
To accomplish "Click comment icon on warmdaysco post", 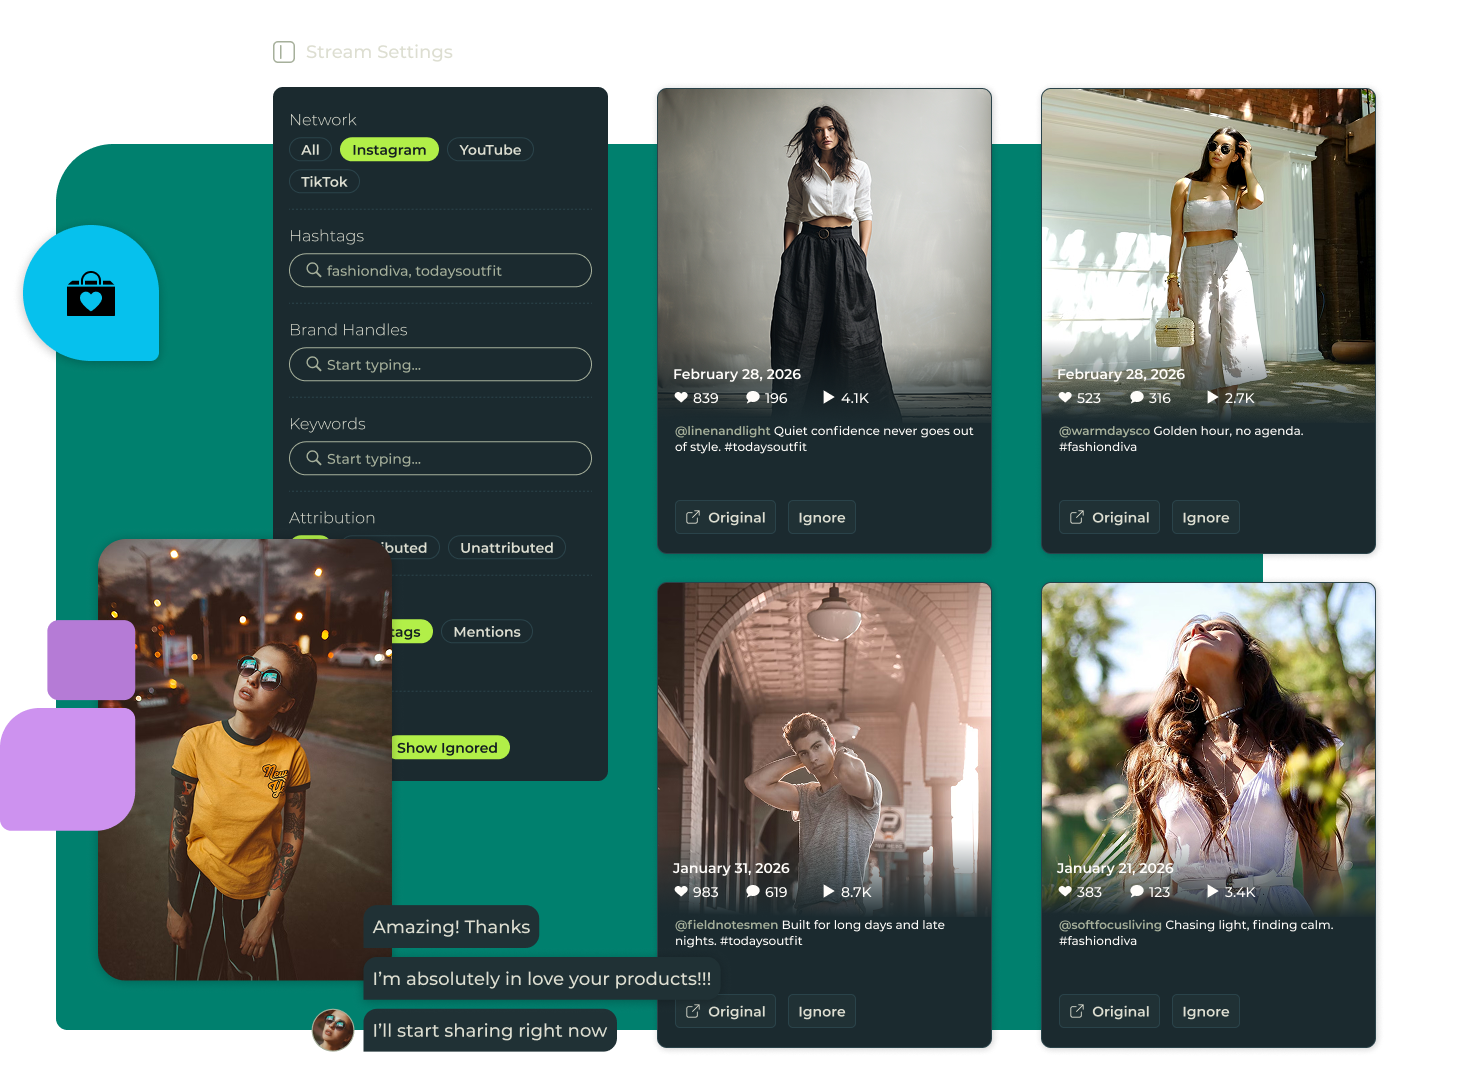I will (1137, 397).
